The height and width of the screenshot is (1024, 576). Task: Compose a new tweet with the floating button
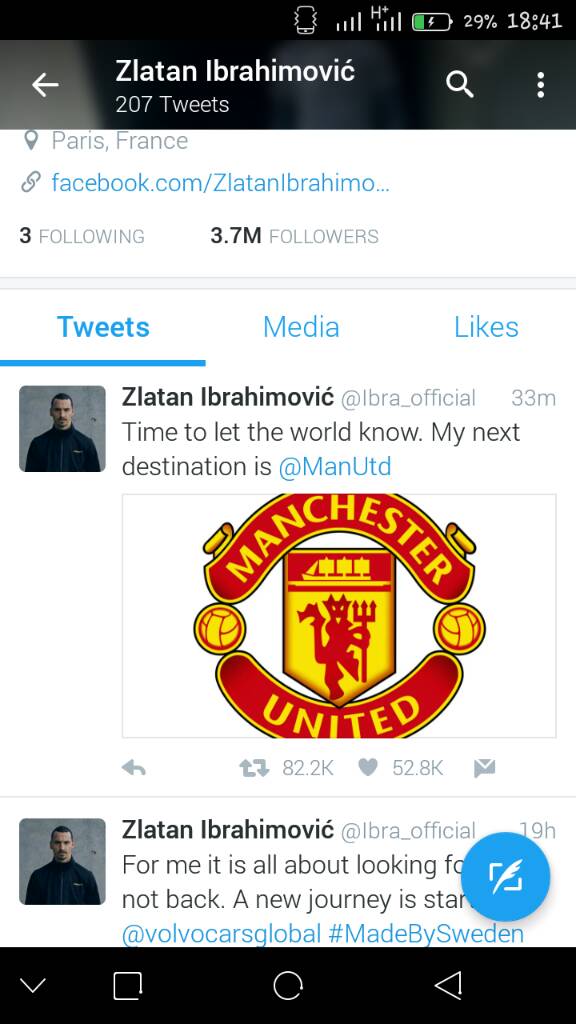(x=506, y=876)
